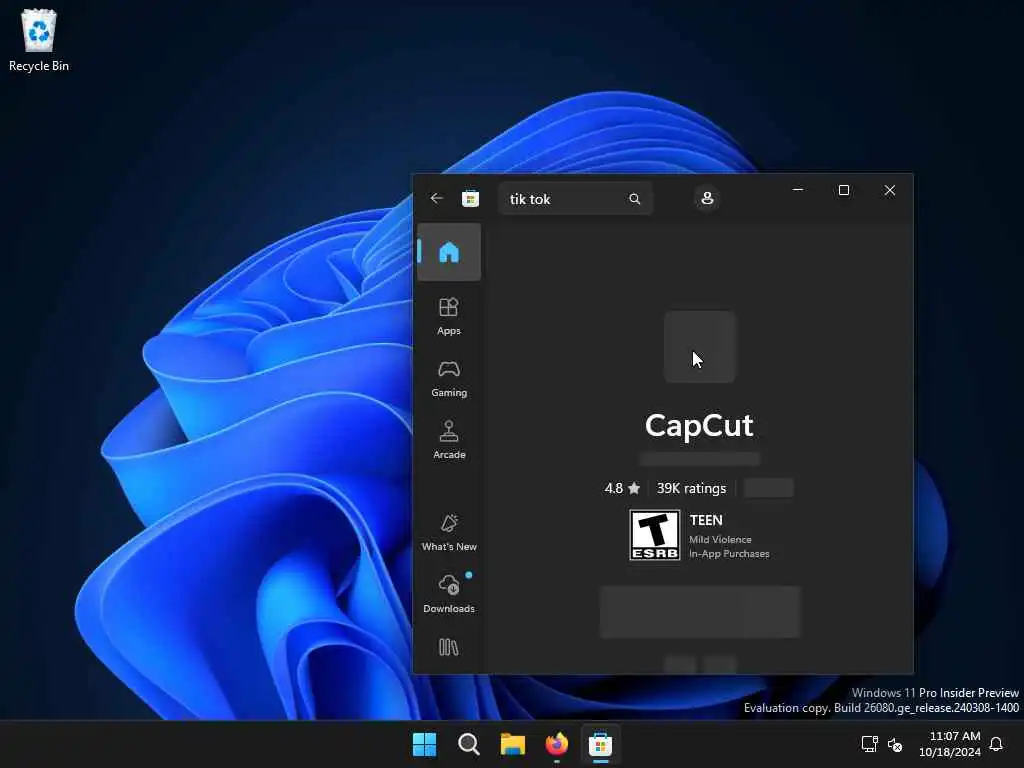Click the search magnifier in the Store
This screenshot has width=1024, height=768.
[635, 199]
